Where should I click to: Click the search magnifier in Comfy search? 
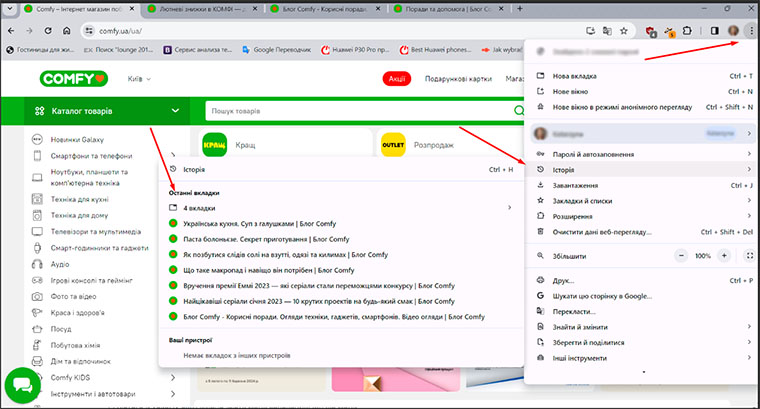[x=519, y=110]
